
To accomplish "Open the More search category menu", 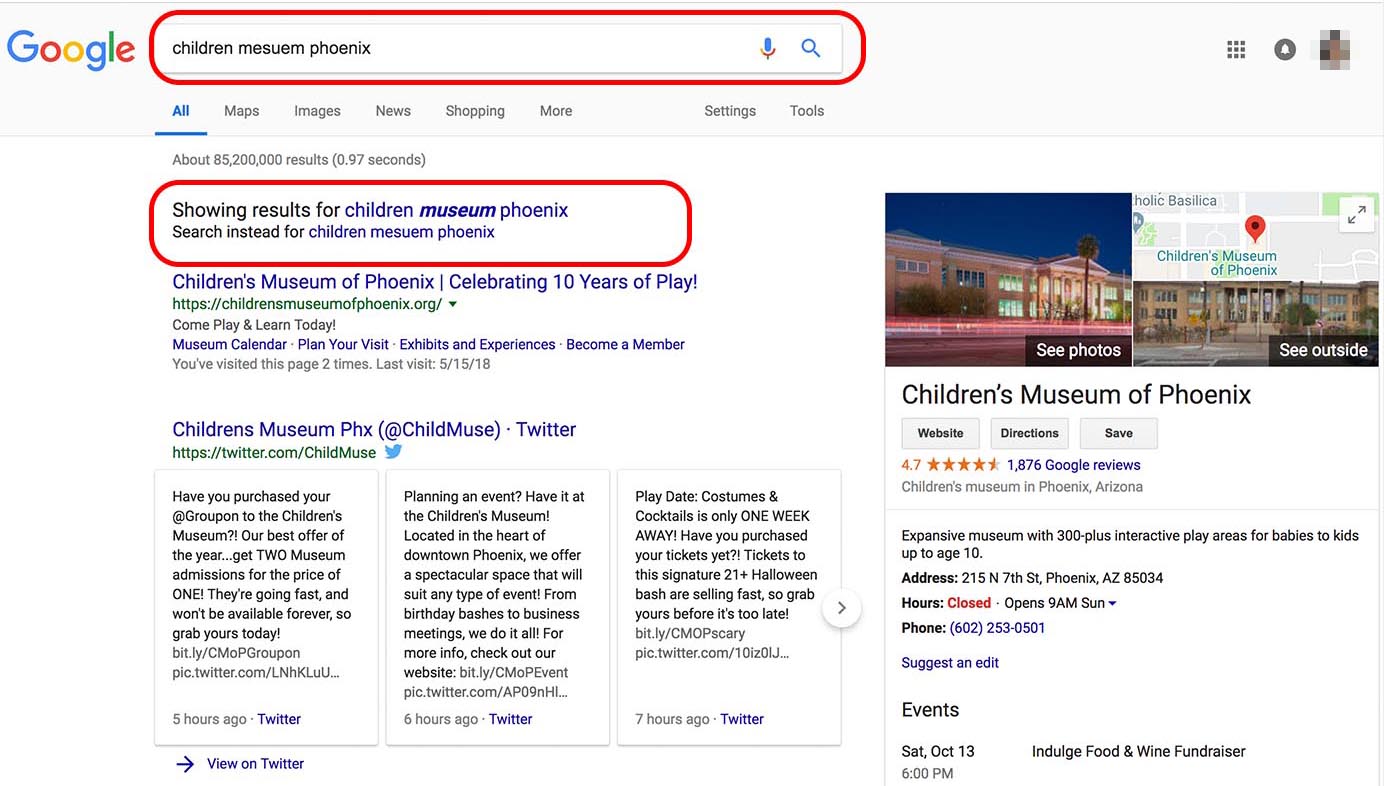I will pos(556,111).
